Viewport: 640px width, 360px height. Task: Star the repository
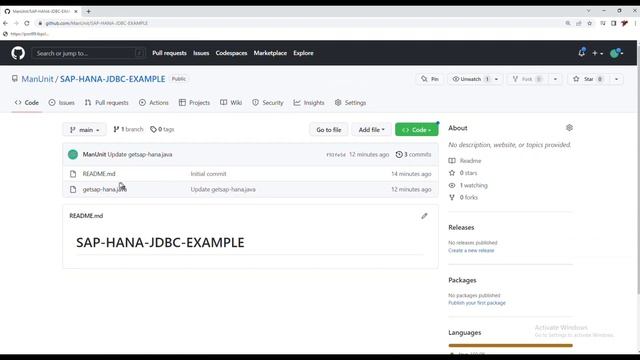tap(589, 79)
